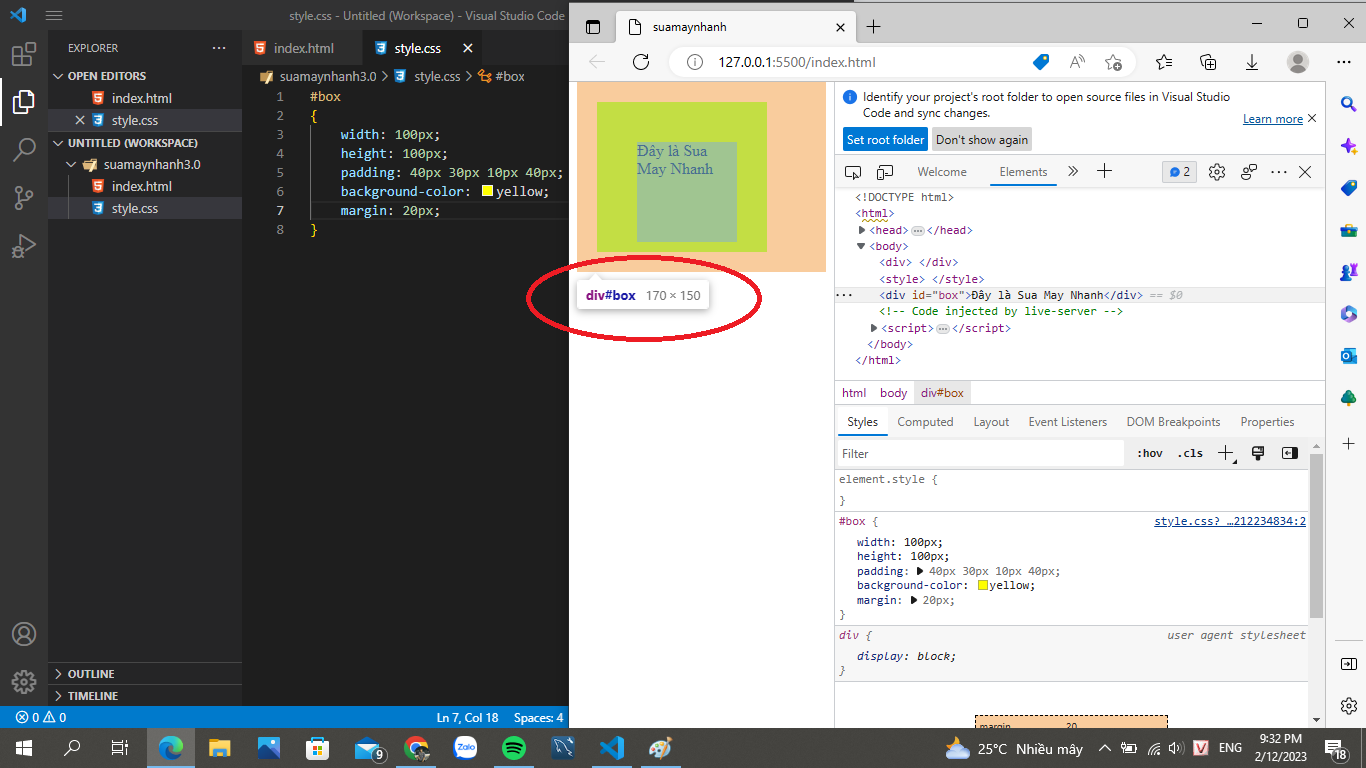Screen dimensions: 1366x768
Task: Open Learn more link
Action: point(1273,119)
